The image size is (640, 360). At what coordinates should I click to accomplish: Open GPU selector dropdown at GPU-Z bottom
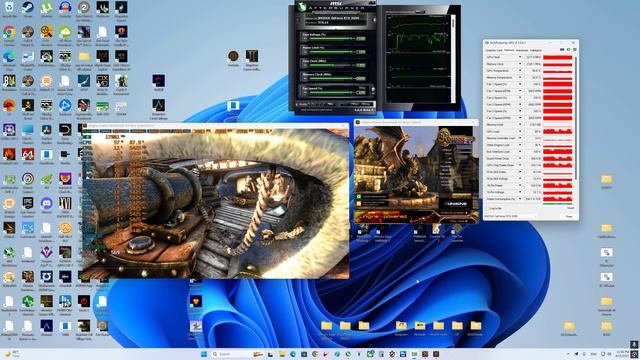coord(510,216)
